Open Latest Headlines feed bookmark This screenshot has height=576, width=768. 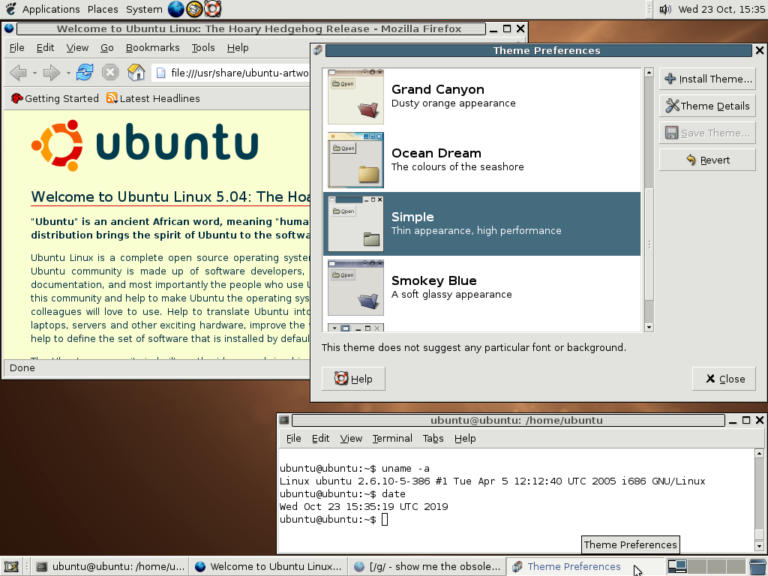coord(153,98)
